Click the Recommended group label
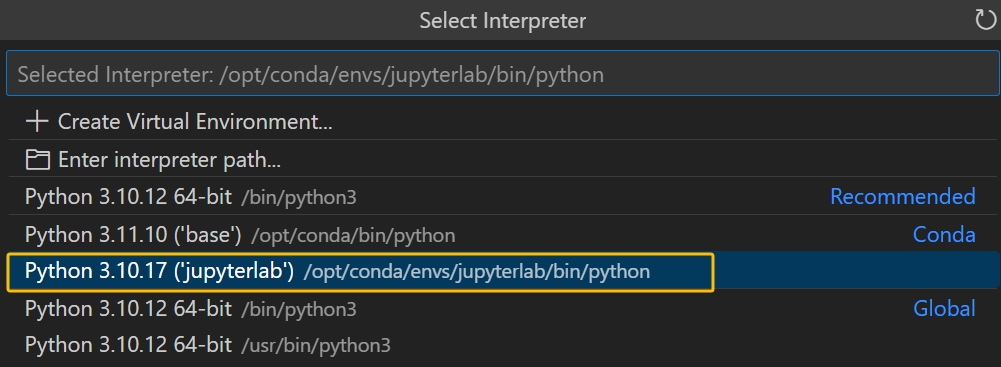 tap(902, 197)
